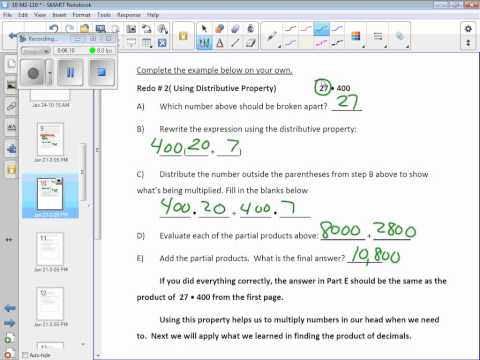This screenshot has width=480, height=360.
Task: Stop the screen recording
Action: coord(102,72)
